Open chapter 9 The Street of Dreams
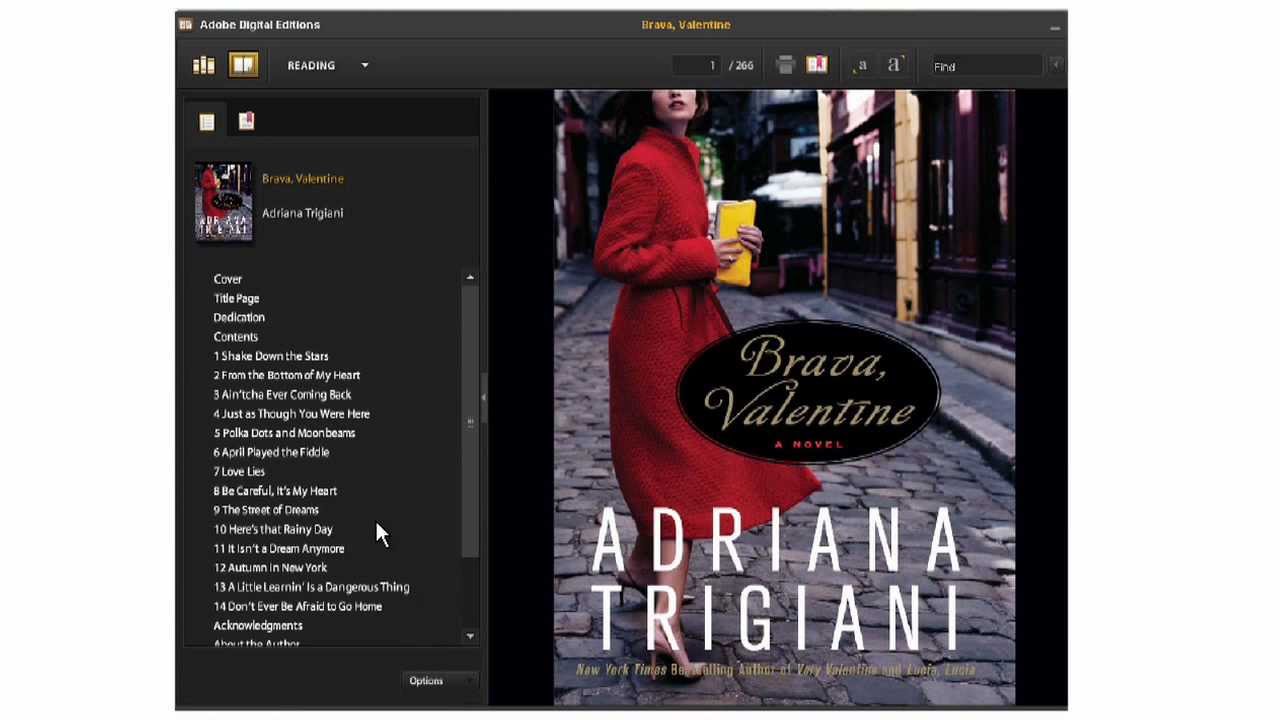Screen dimensions: 1280x720 tap(266, 510)
